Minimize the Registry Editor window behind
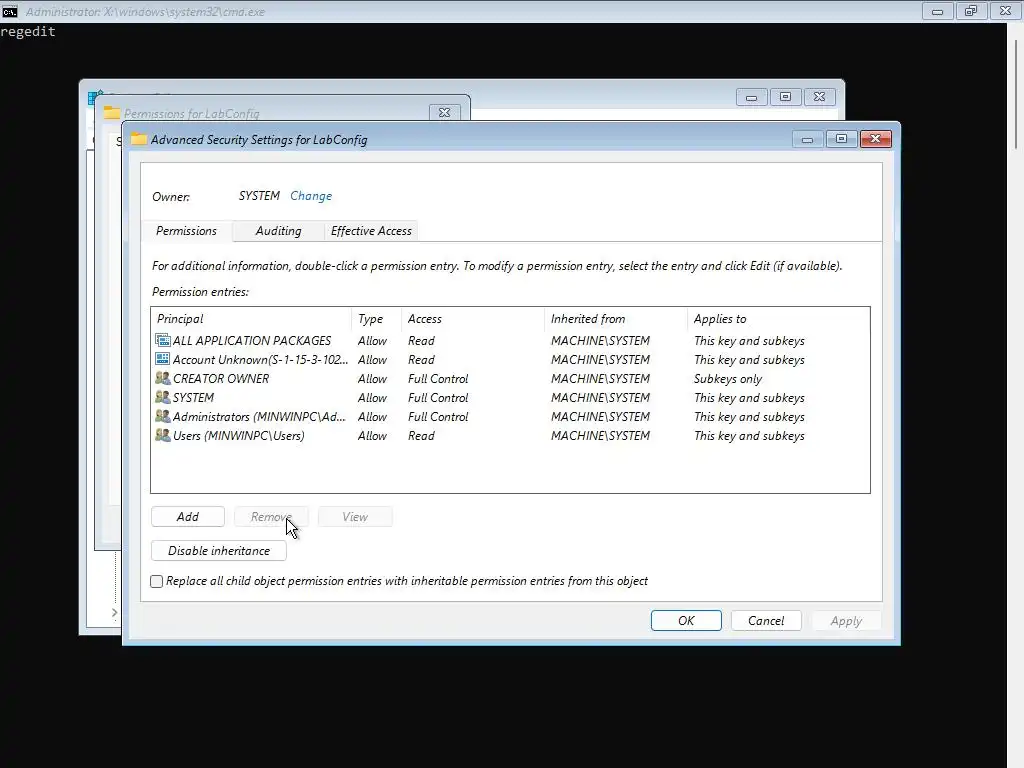Screen dimensions: 1024x768 pos(751,97)
